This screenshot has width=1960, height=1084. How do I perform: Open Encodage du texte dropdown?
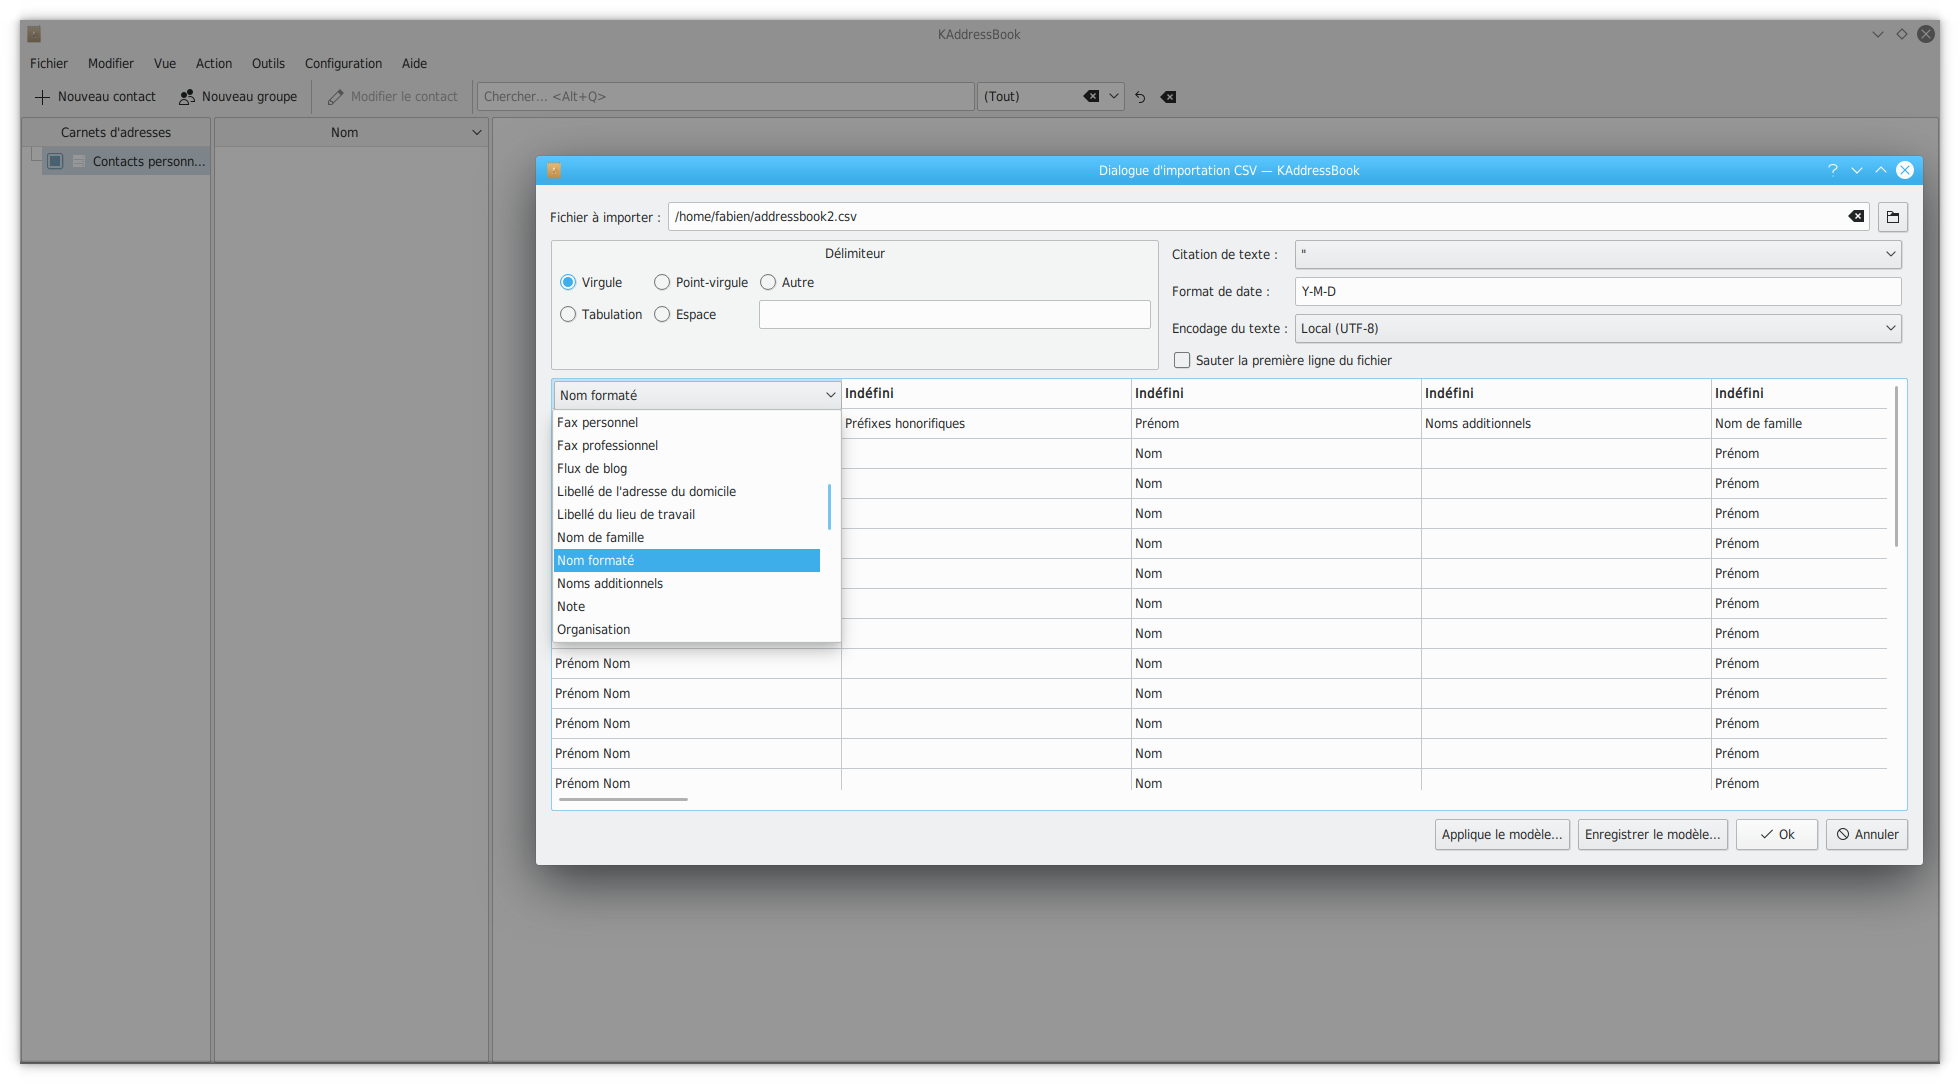[x=1598, y=329]
